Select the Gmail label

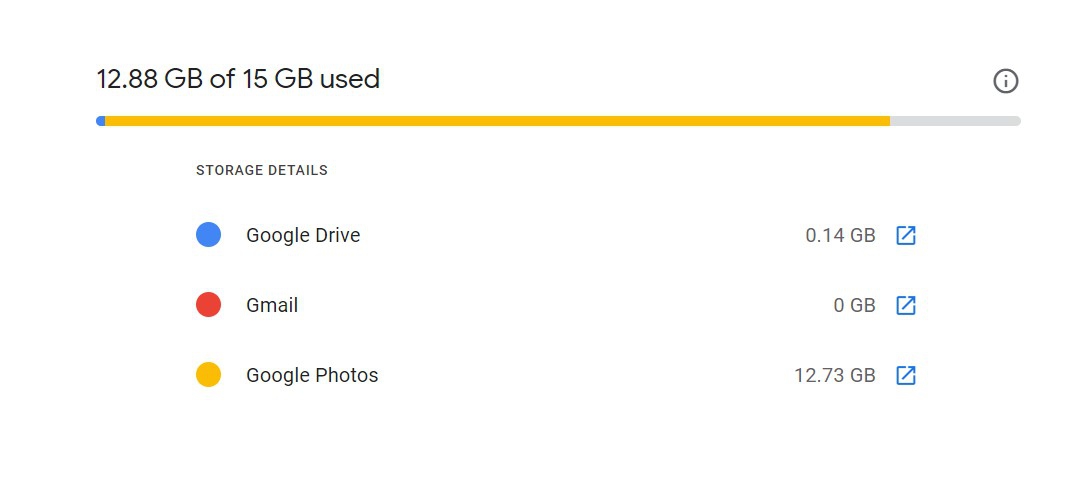(272, 305)
